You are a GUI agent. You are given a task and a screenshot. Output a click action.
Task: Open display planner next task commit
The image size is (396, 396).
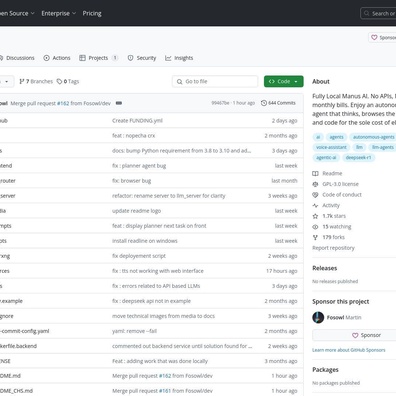coord(159,226)
